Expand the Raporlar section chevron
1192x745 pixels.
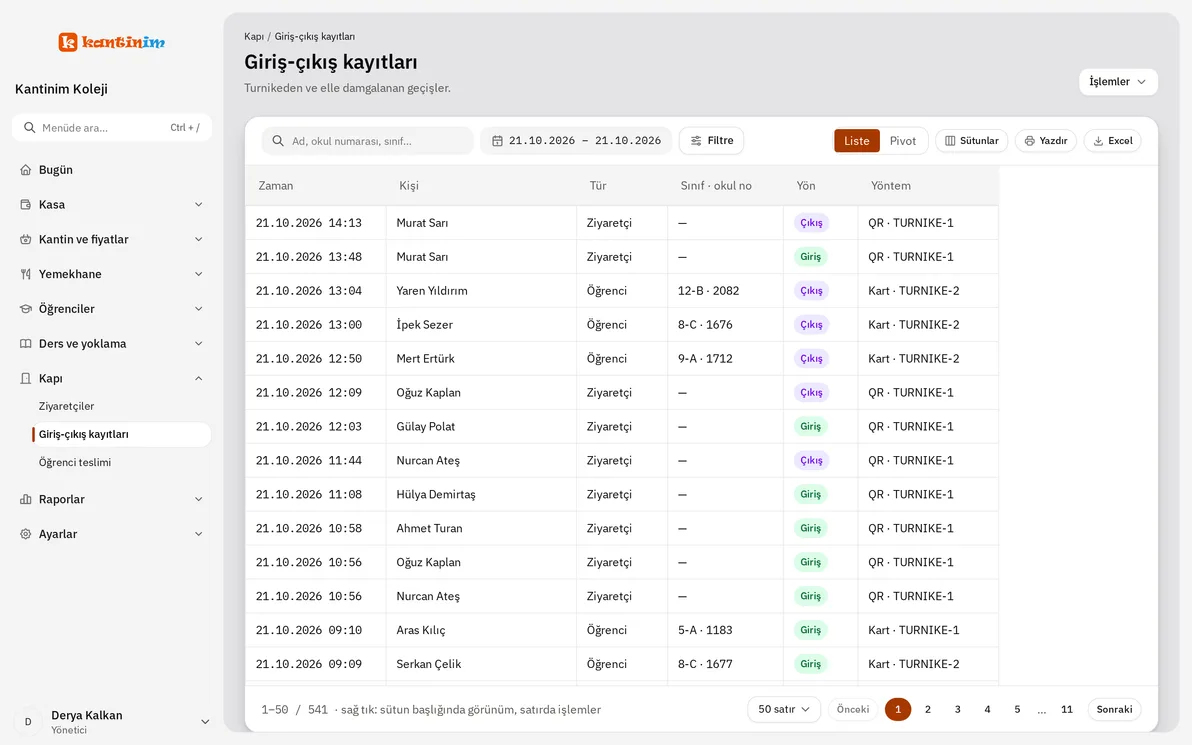(x=198, y=499)
